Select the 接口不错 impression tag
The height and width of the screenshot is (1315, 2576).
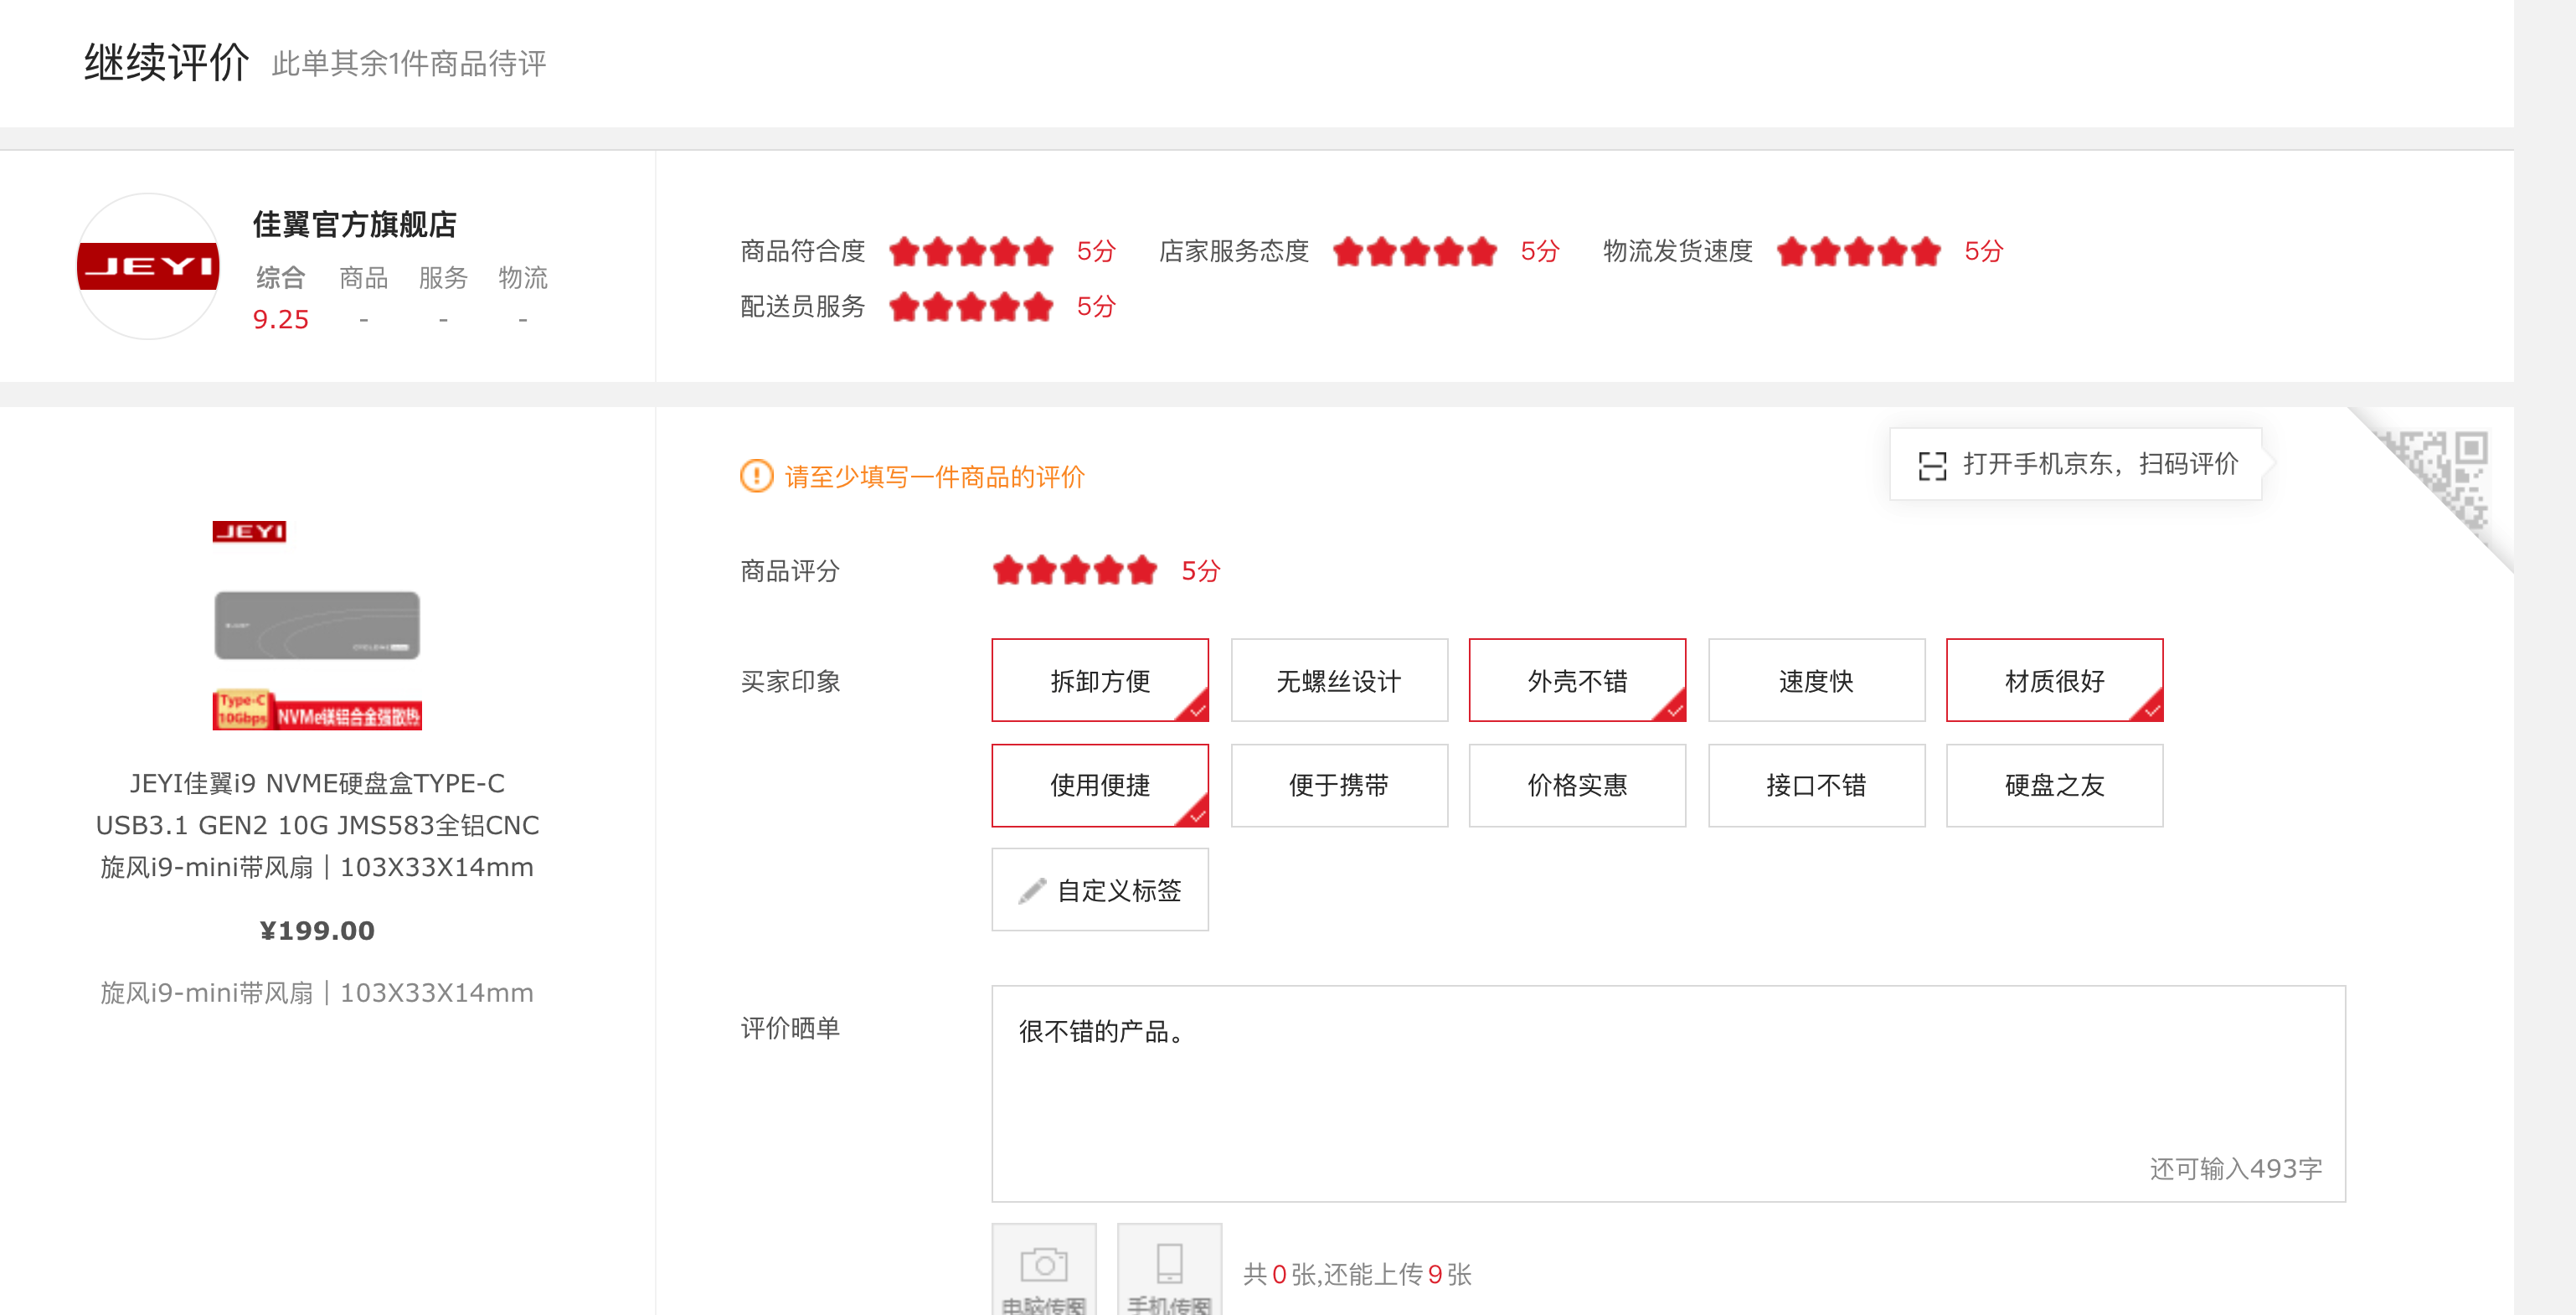1816,785
